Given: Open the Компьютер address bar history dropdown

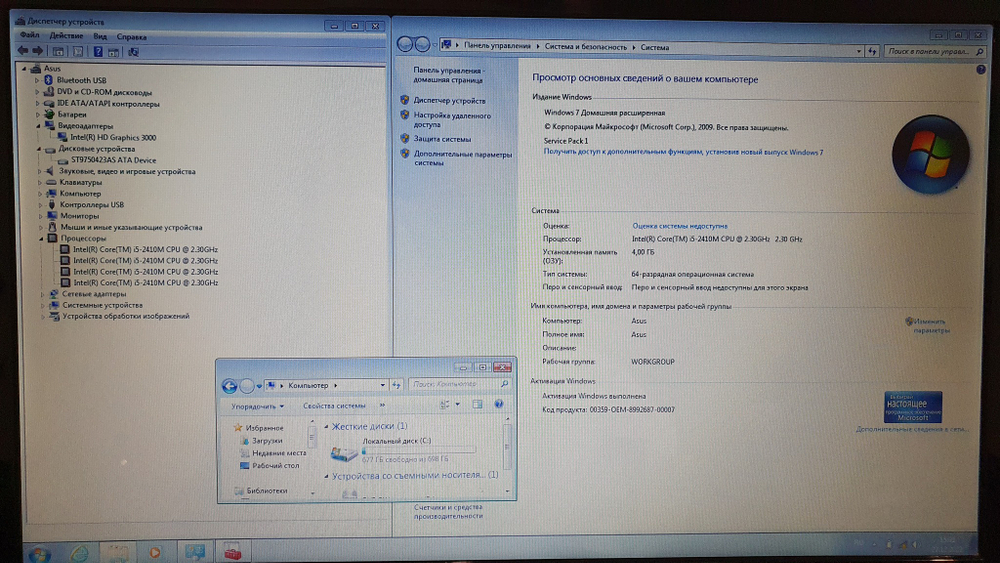Looking at the screenshot, I should (383, 385).
